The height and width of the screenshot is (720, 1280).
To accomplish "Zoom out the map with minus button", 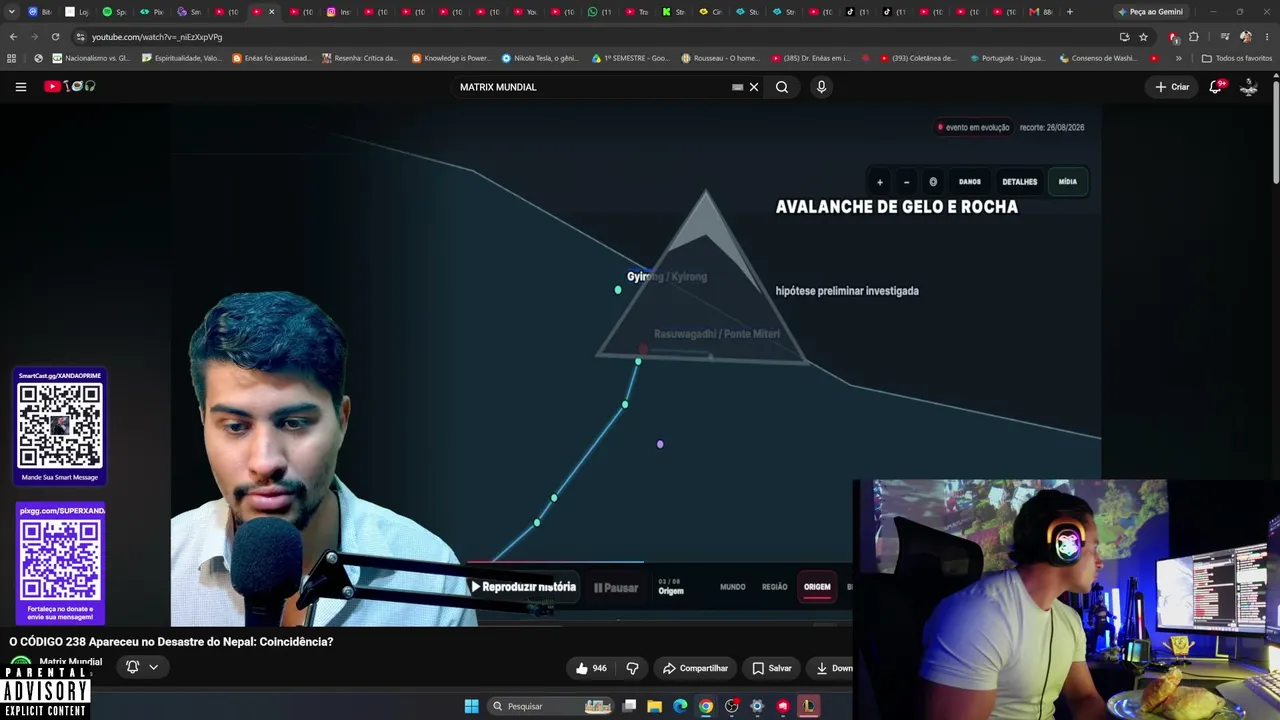I will [x=906, y=182].
